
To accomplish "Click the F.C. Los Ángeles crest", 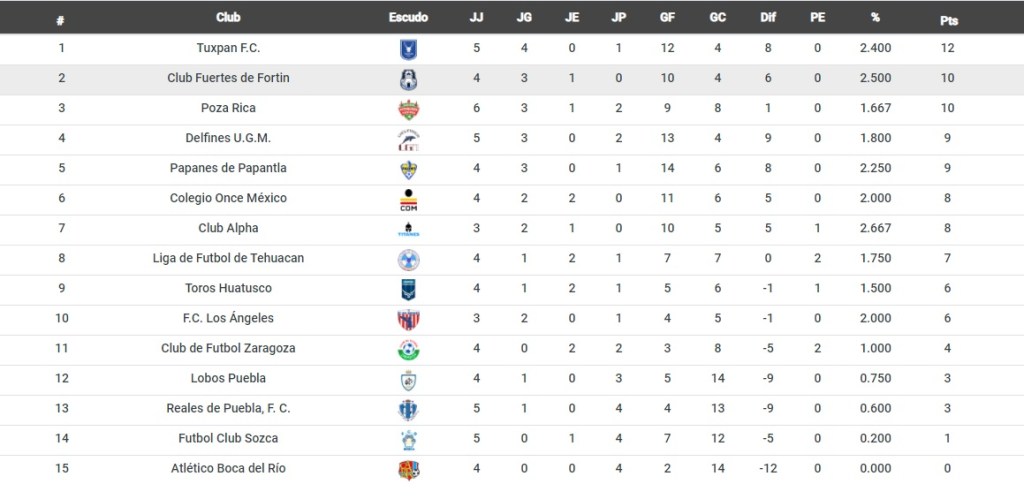I will [x=408, y=319].
